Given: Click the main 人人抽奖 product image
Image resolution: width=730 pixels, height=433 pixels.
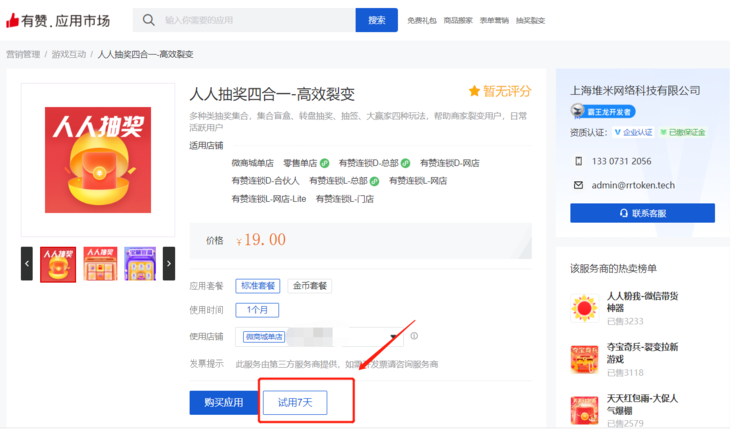Looking at the screenshot, I should [x=98, y=160].
